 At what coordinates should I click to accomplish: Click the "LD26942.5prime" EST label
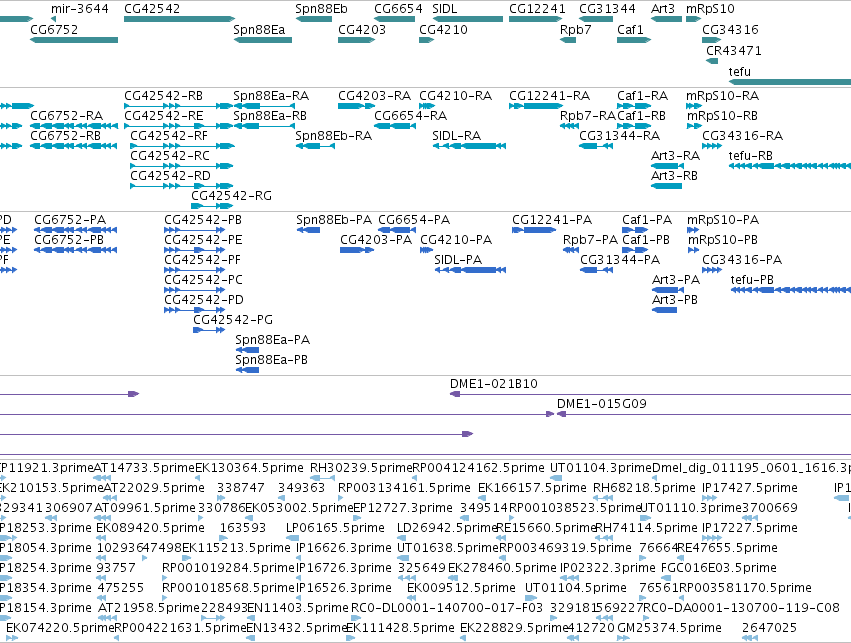[x=447, y=528]
